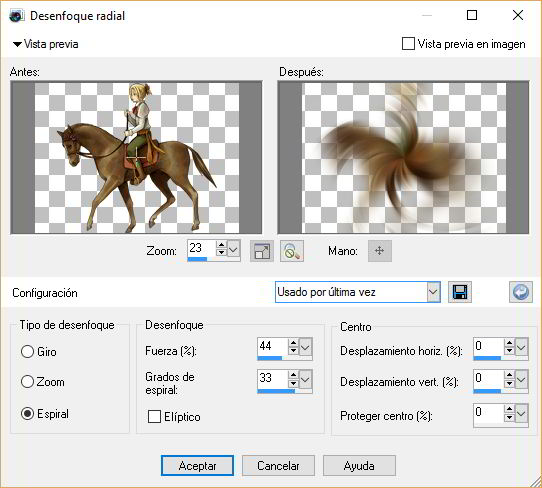Open the Grados de espiral dropdown

click(305, 379)
